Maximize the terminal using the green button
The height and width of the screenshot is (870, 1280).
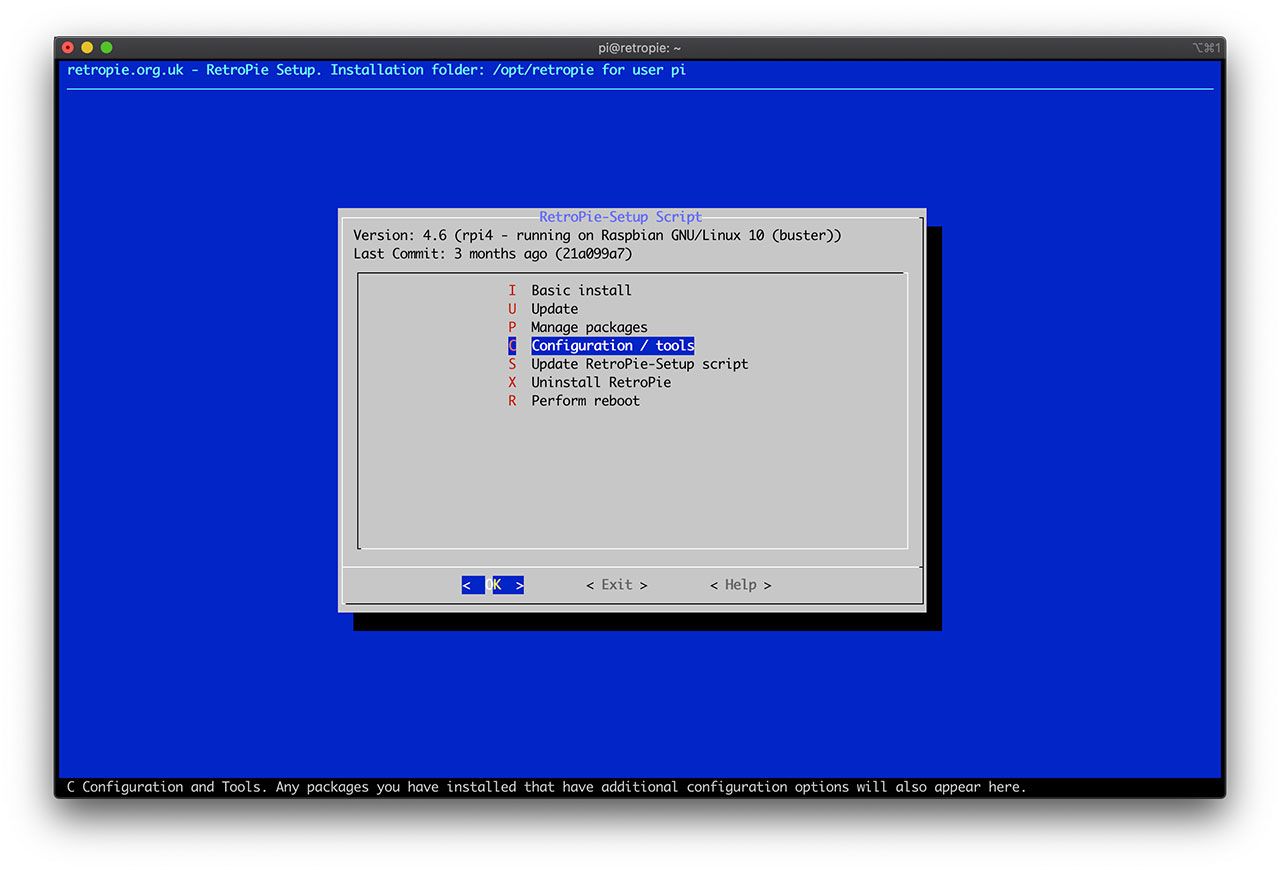[x=106, y=47]
